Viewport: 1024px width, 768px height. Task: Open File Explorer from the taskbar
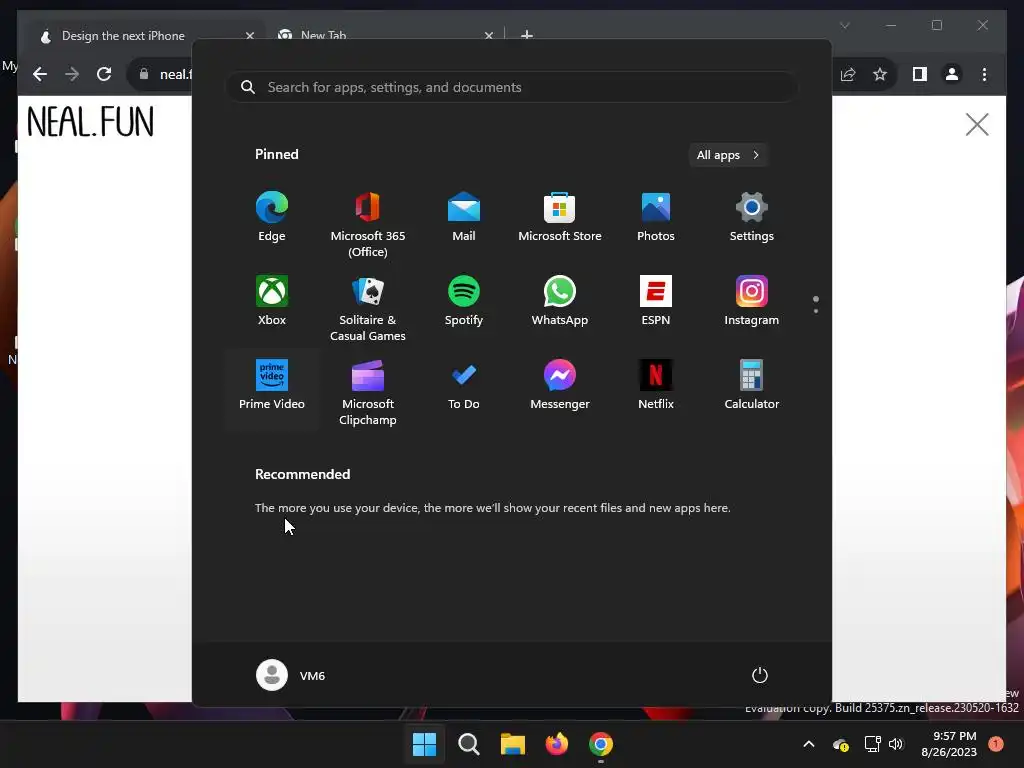(x=513, y=744)
